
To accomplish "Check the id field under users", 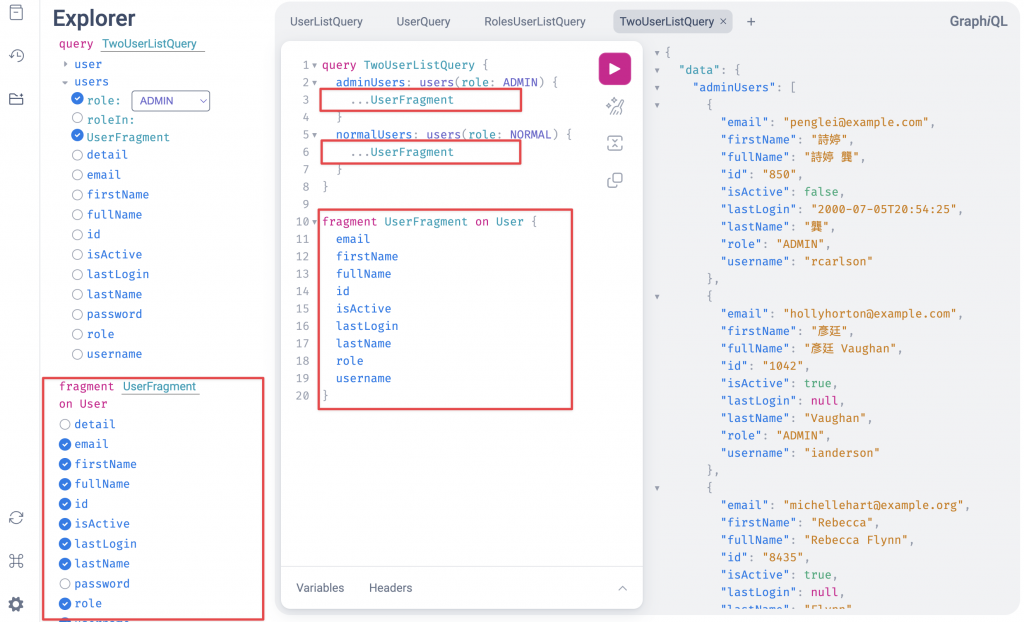I will click(x=77, y=235).
